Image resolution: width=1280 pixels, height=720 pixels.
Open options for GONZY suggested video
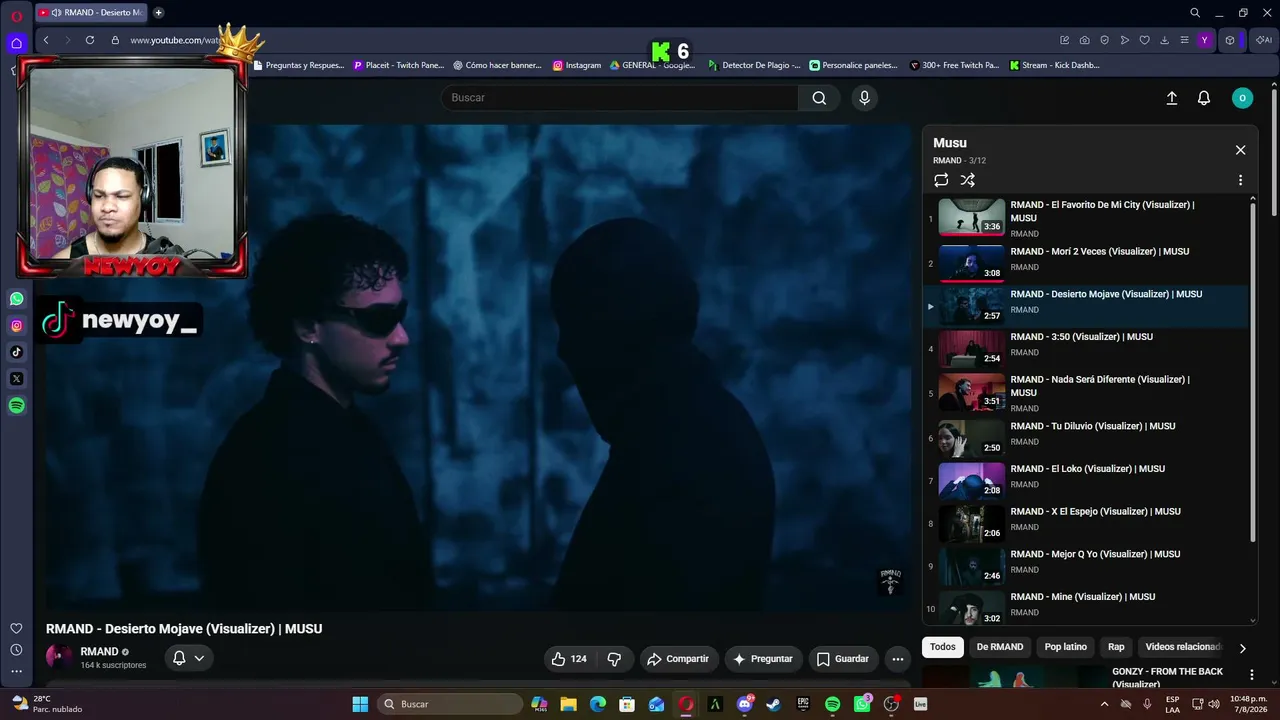1251,675
